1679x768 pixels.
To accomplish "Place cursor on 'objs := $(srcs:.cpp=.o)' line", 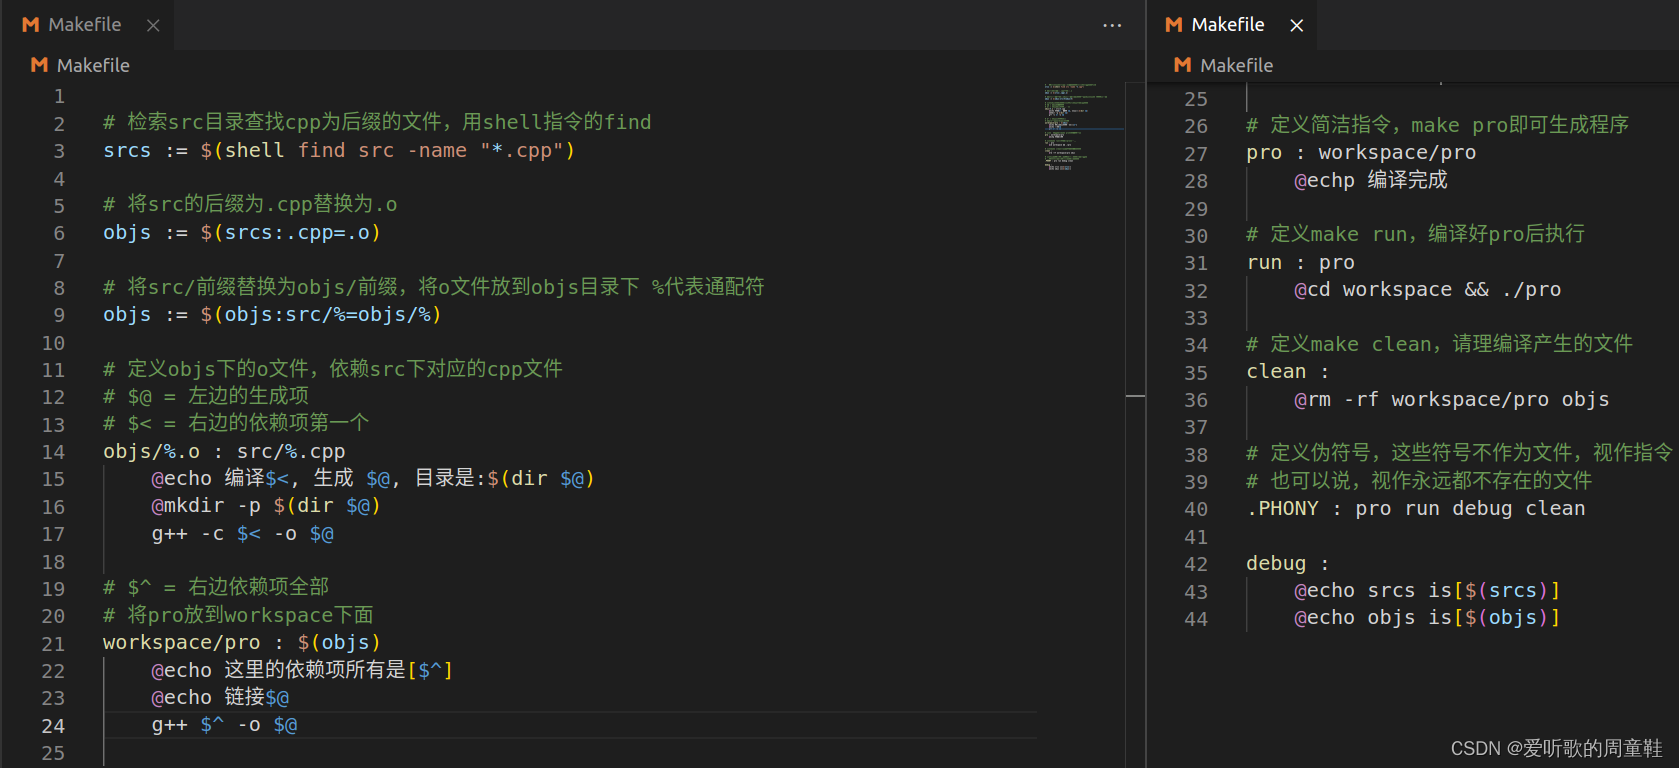I will point(242,233).
